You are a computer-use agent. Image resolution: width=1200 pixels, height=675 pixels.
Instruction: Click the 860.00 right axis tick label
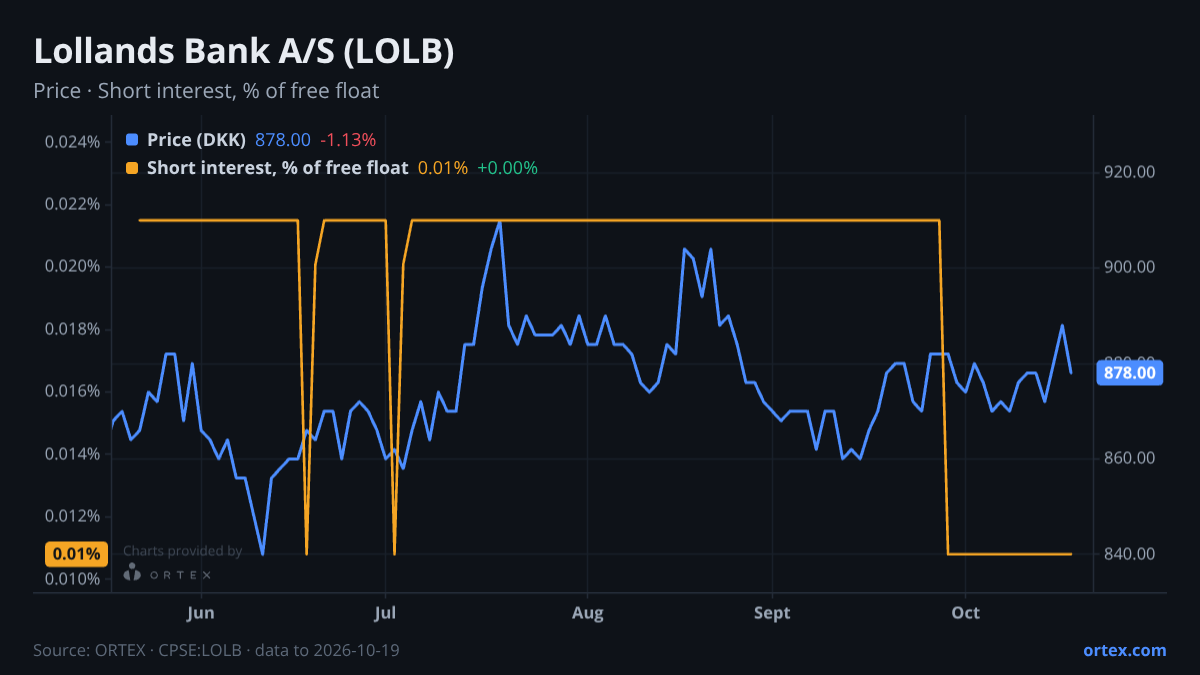[1130, 458]
